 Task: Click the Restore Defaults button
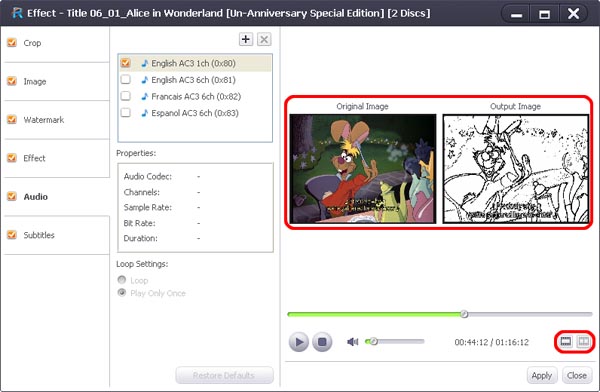coord(224,375)
